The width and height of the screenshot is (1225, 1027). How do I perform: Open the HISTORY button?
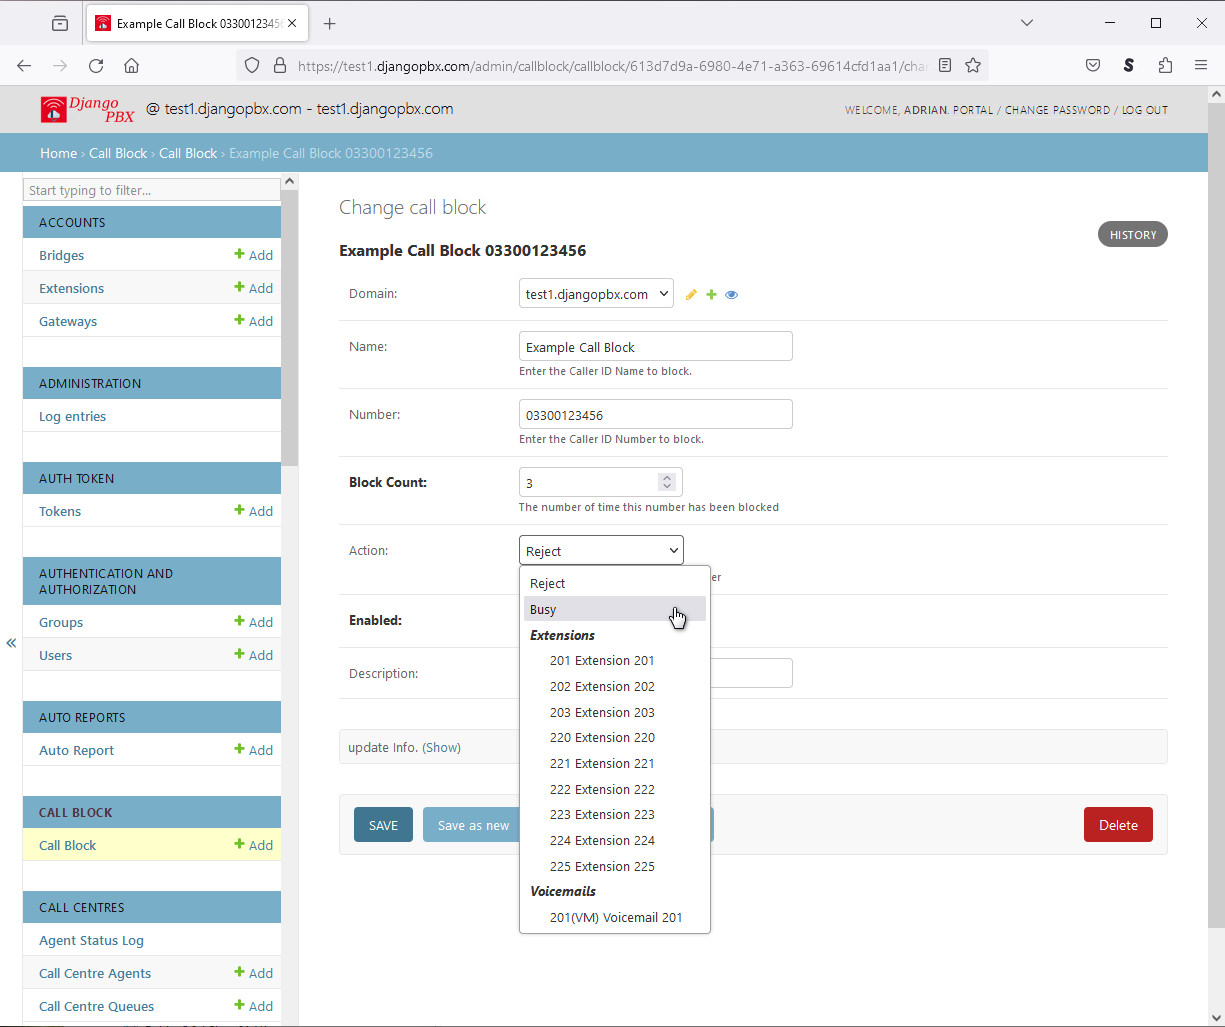coord(1132,235)
